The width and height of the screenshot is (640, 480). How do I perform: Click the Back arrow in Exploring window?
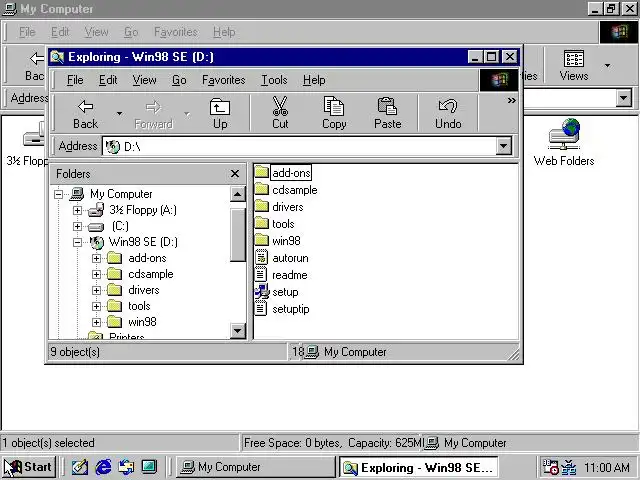pyautogui.click(x=85, y=107)
